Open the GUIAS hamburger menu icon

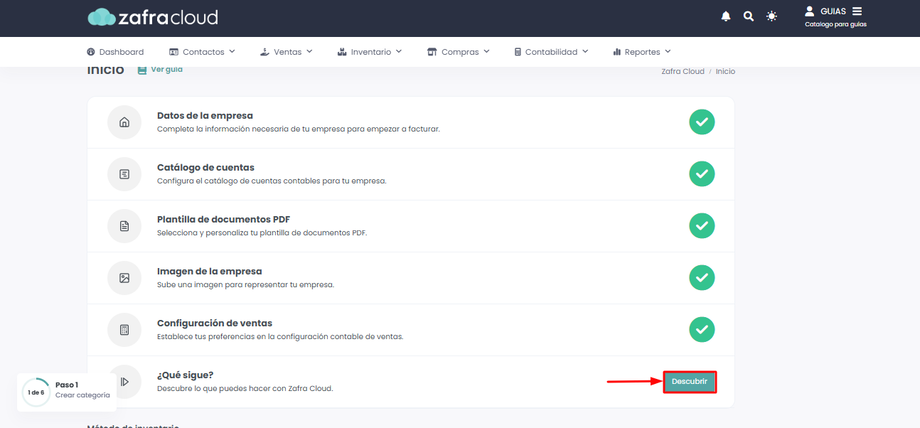click(857, 11)
